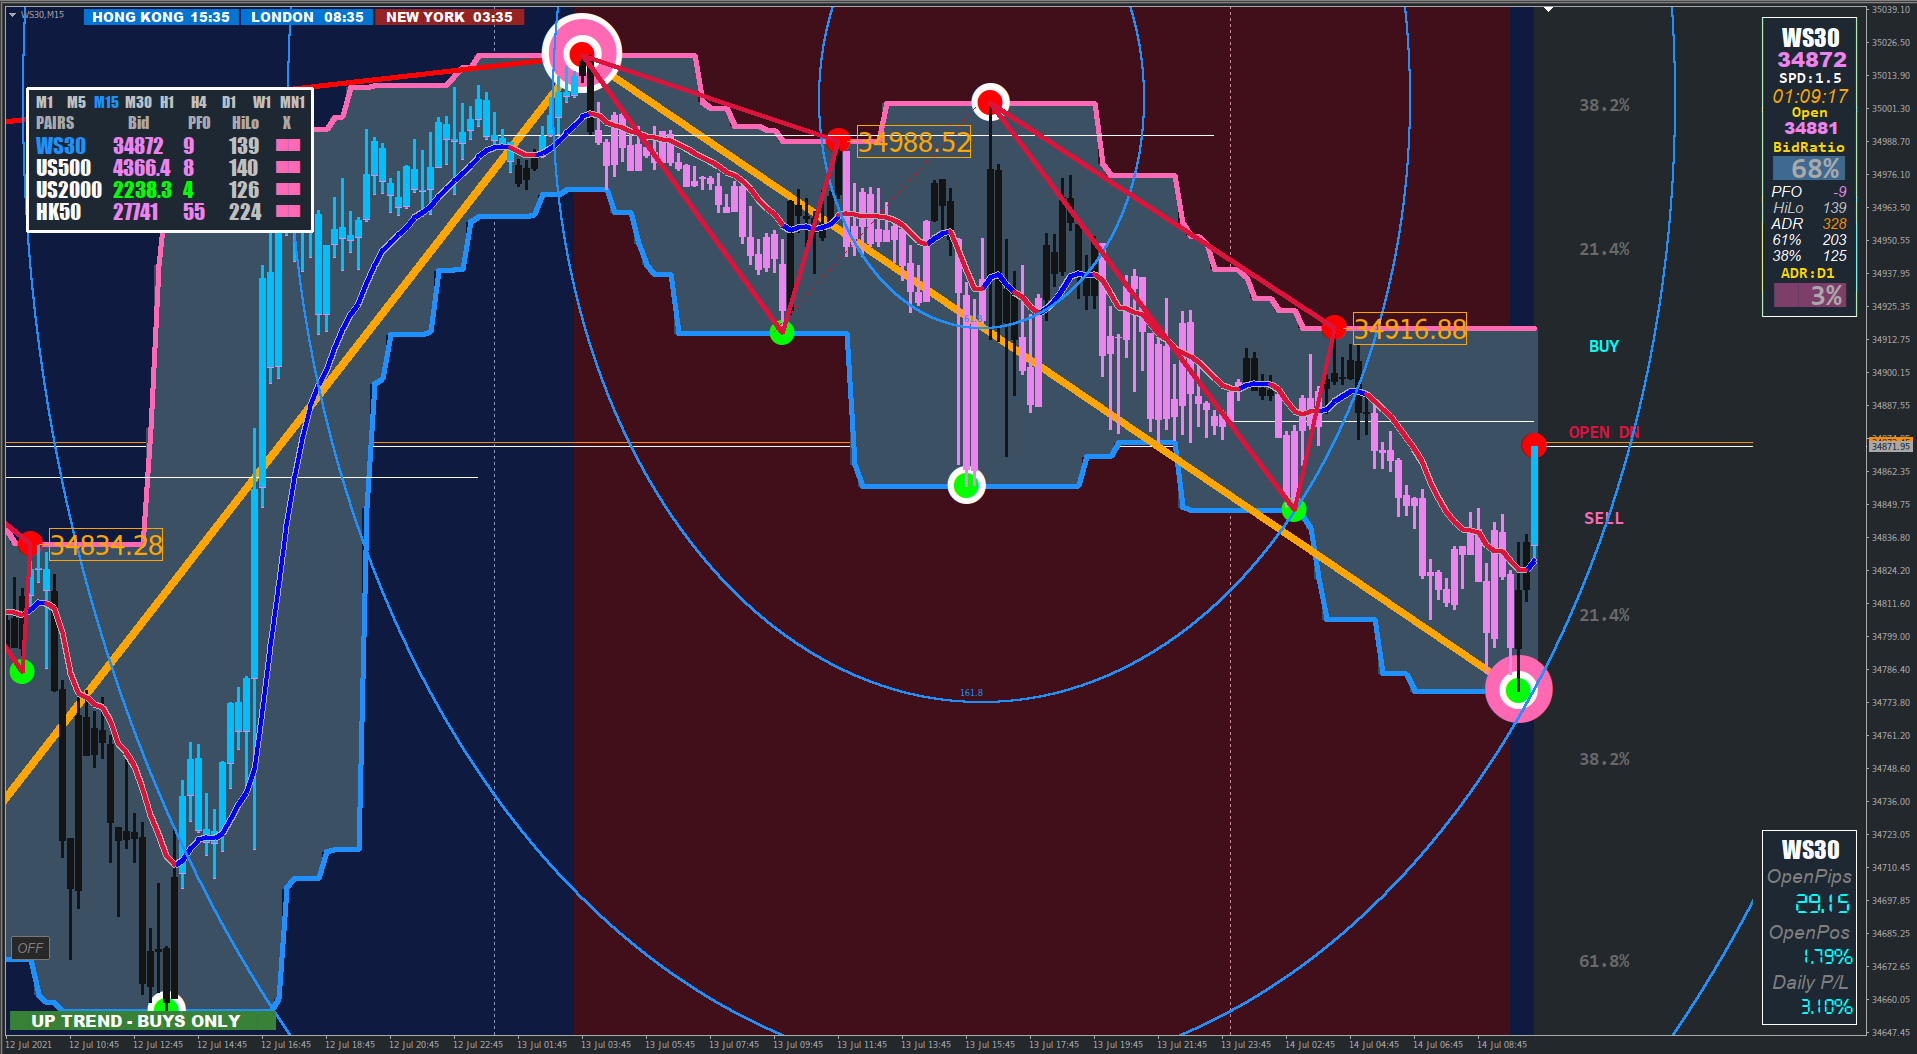Open the WS30,M15 chart menu arrow
Viewport: 1917px width, 1054px height.
(x=12, y=15)
